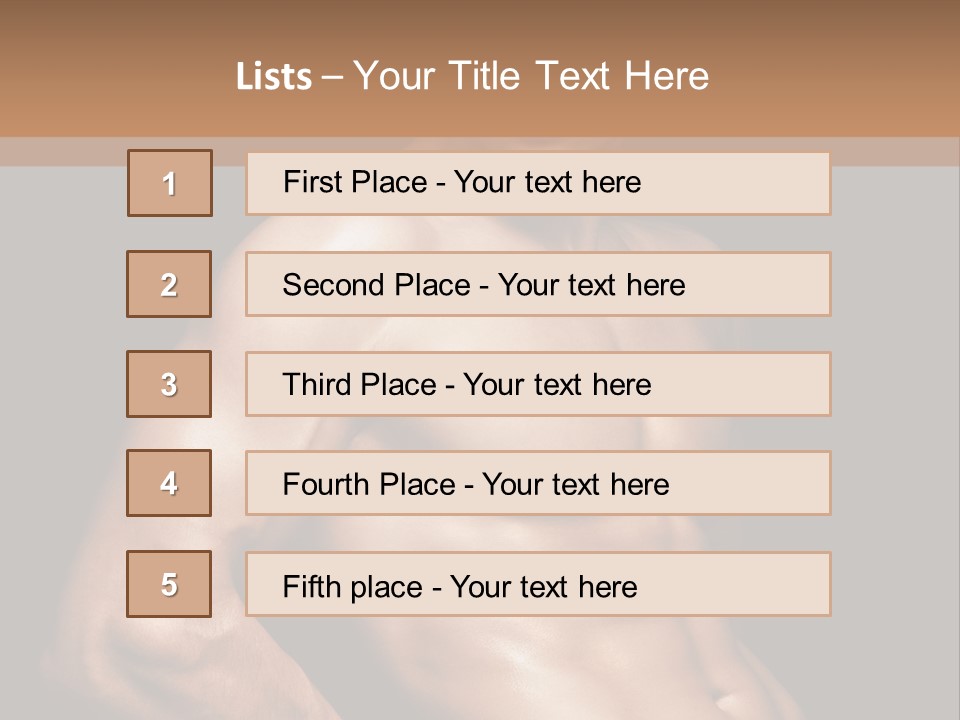Click the word "First" in the top list item
This screenshot has height=720, width=960.
(x=311, y=182)
